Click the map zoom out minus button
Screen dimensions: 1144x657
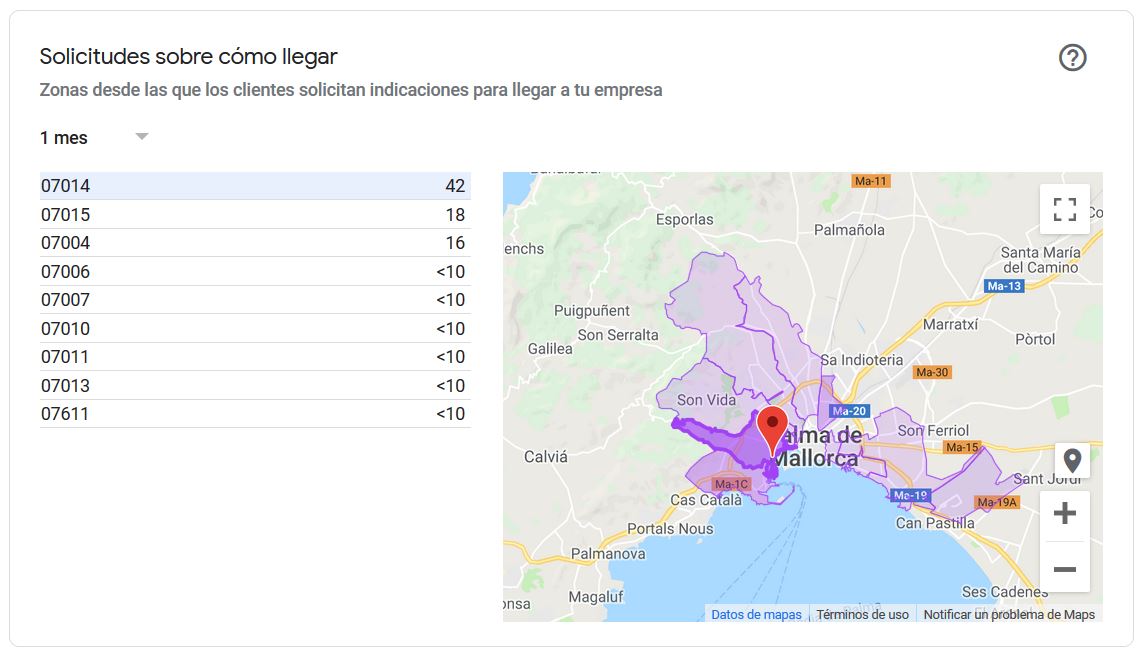coord(1064,569)
